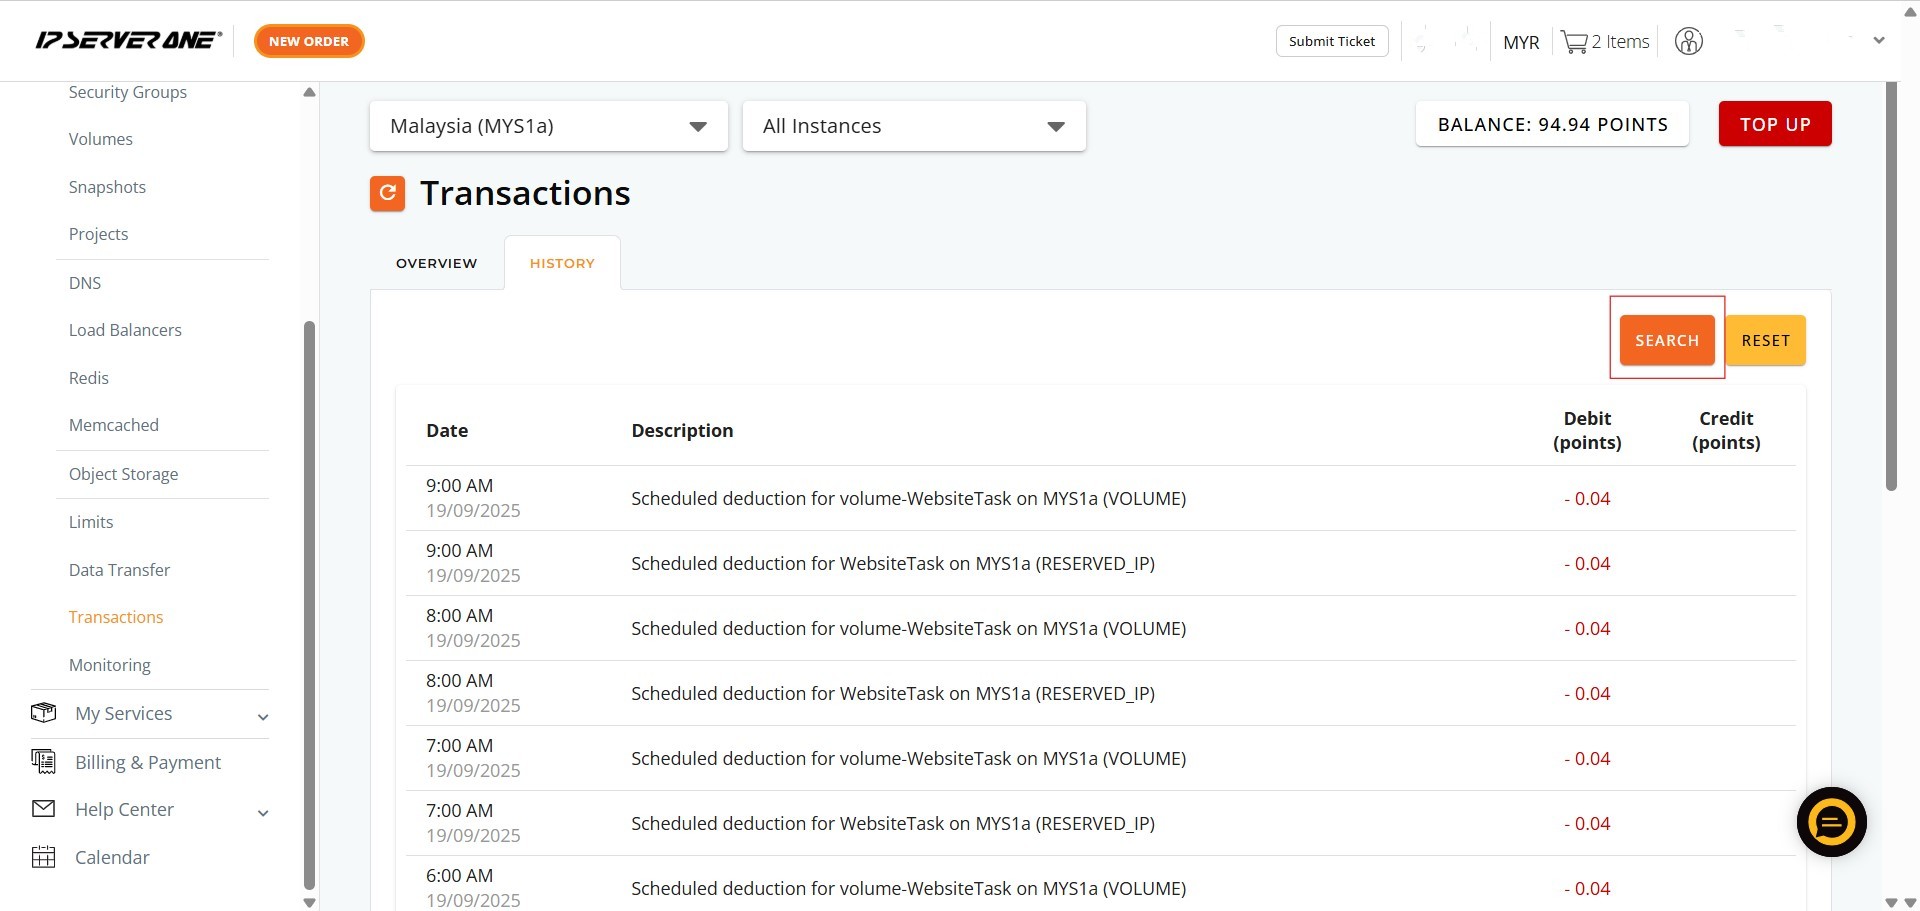The width and height of the screenshot is (1920, 911).
Task: Open the shopping cart icon
Action: click(x=1574, y=42)
